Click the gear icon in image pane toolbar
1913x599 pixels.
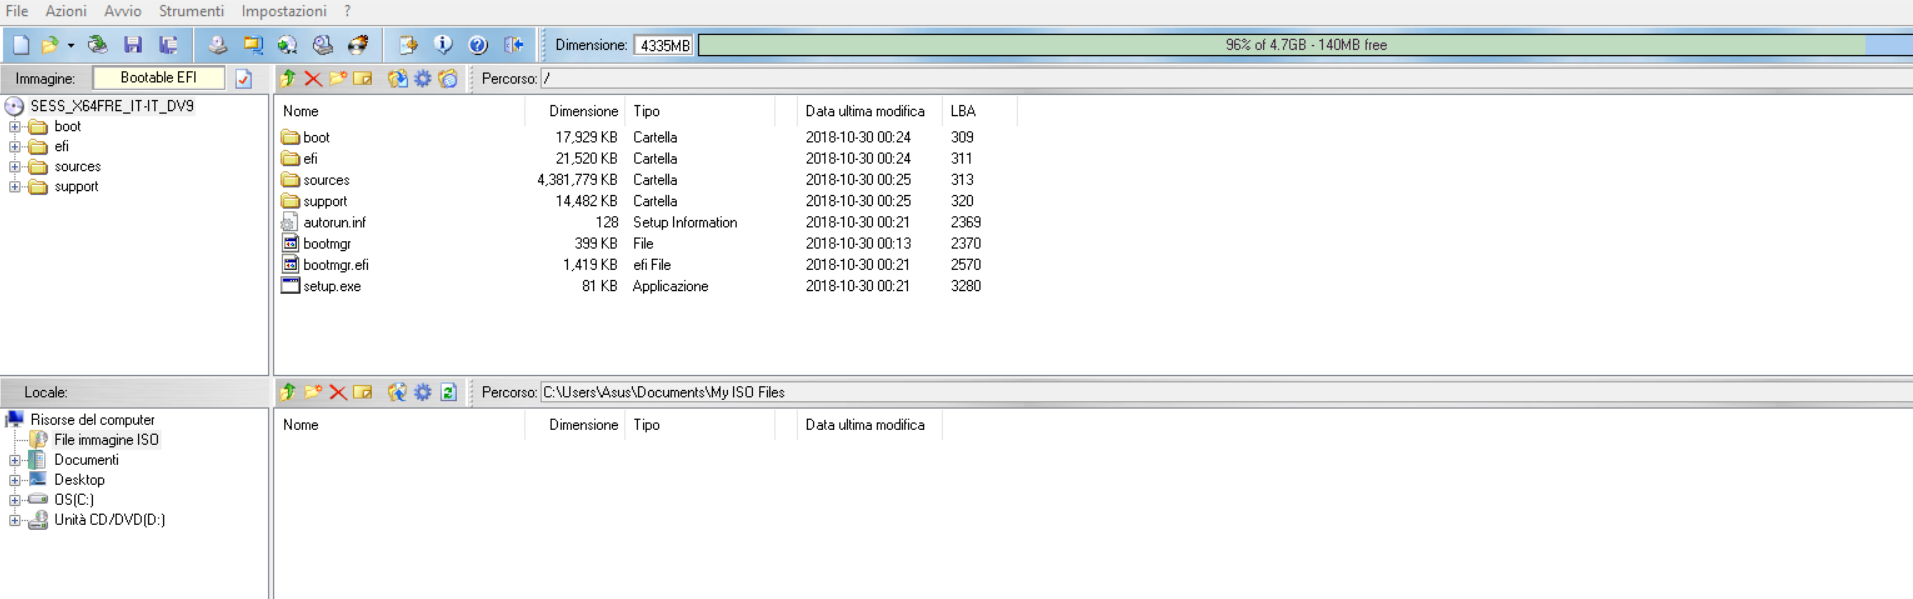coord(423,79)
